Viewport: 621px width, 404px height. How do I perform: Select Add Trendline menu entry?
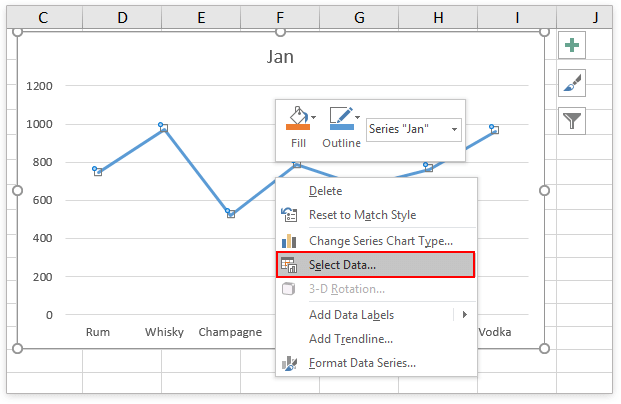point(351,339)
